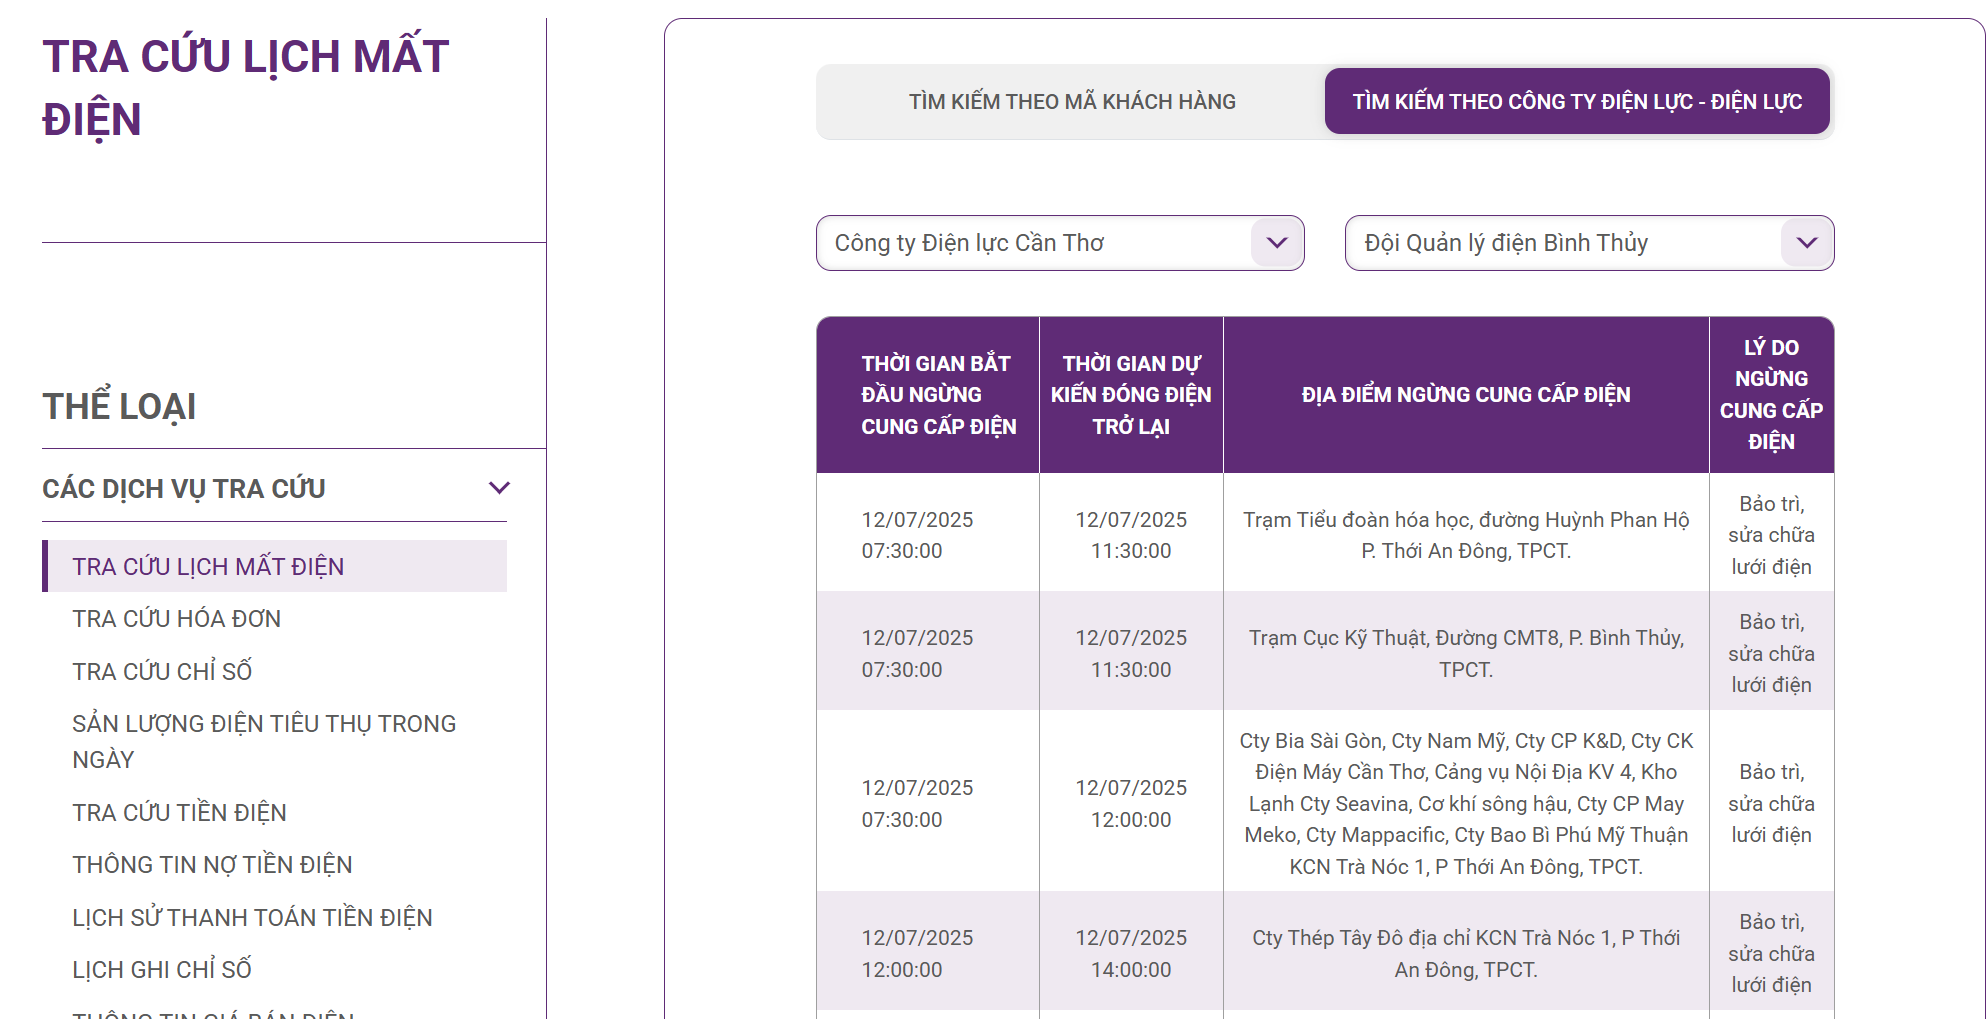1987x1019 pixels.
Task: Open Lịch ghi chỉ số page
Action: point(162,970)
